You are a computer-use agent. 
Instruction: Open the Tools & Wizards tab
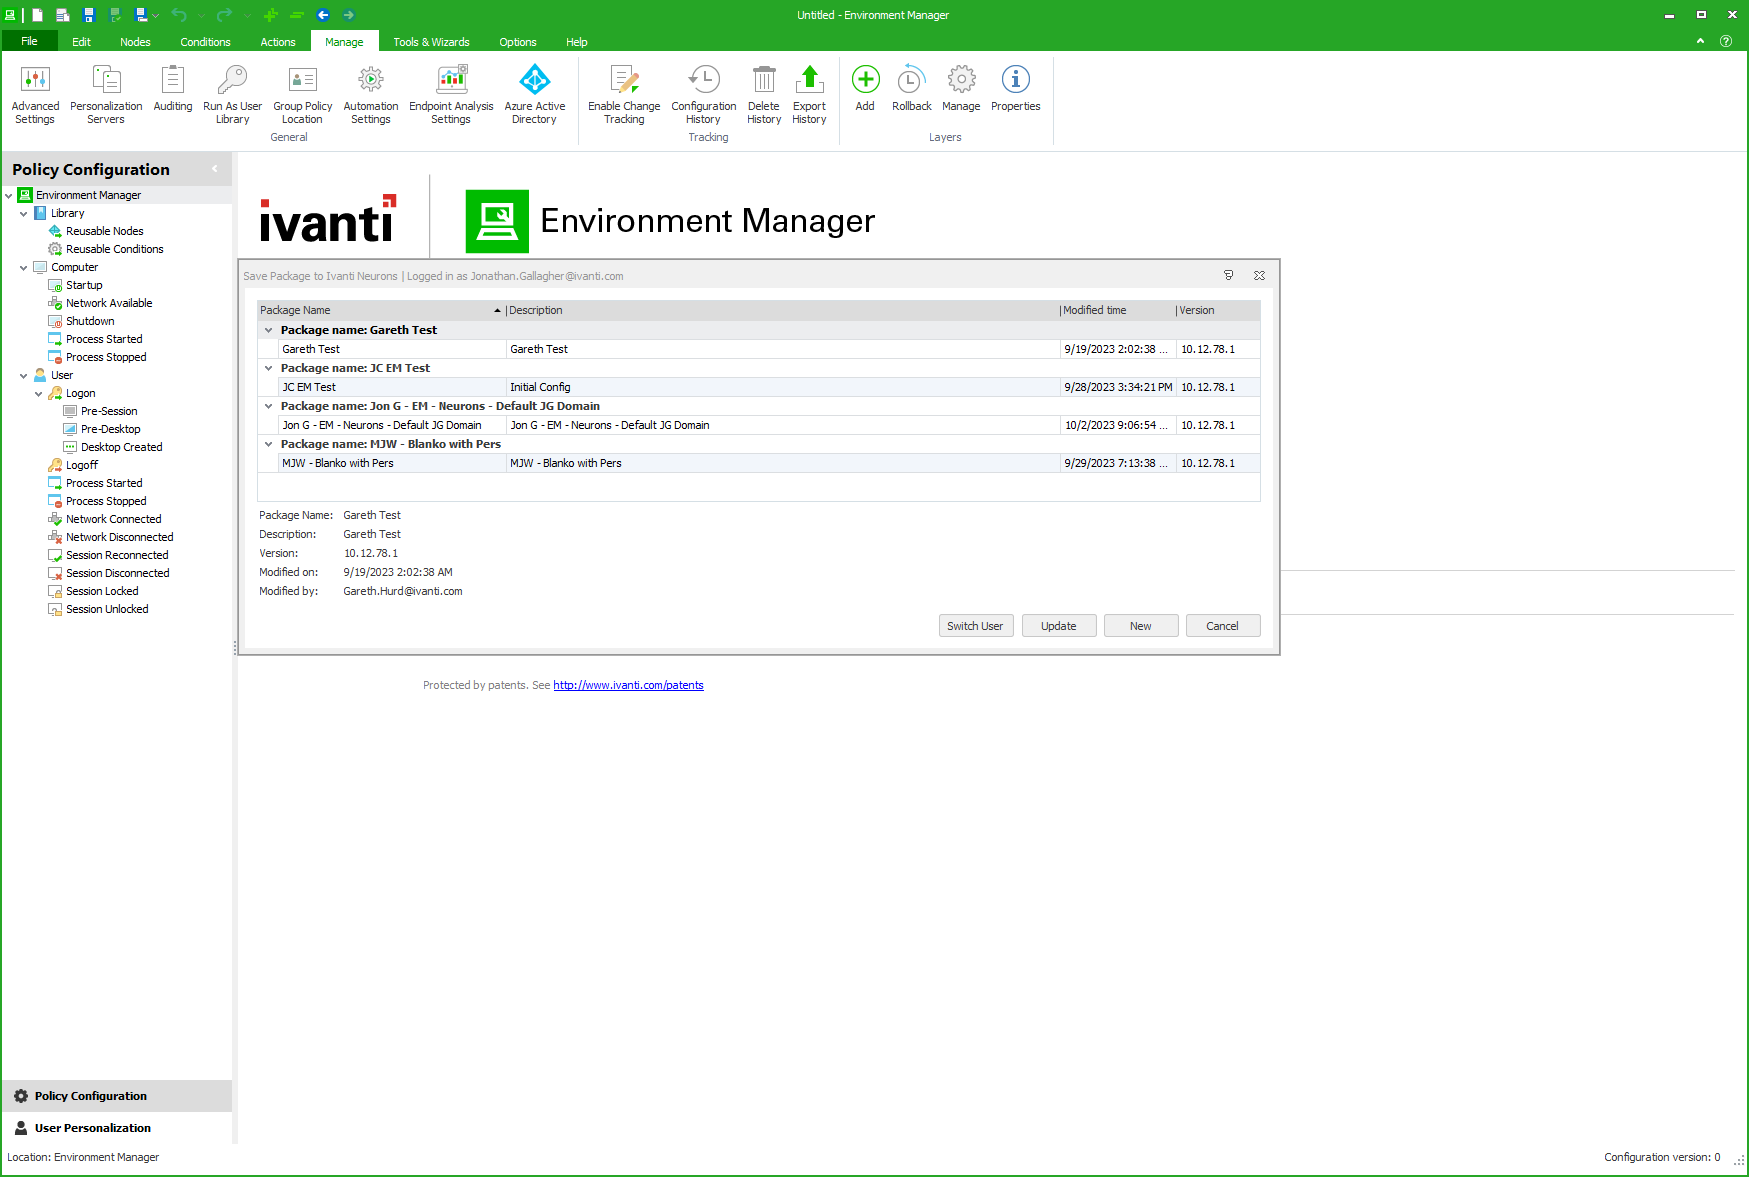(431, 42)
